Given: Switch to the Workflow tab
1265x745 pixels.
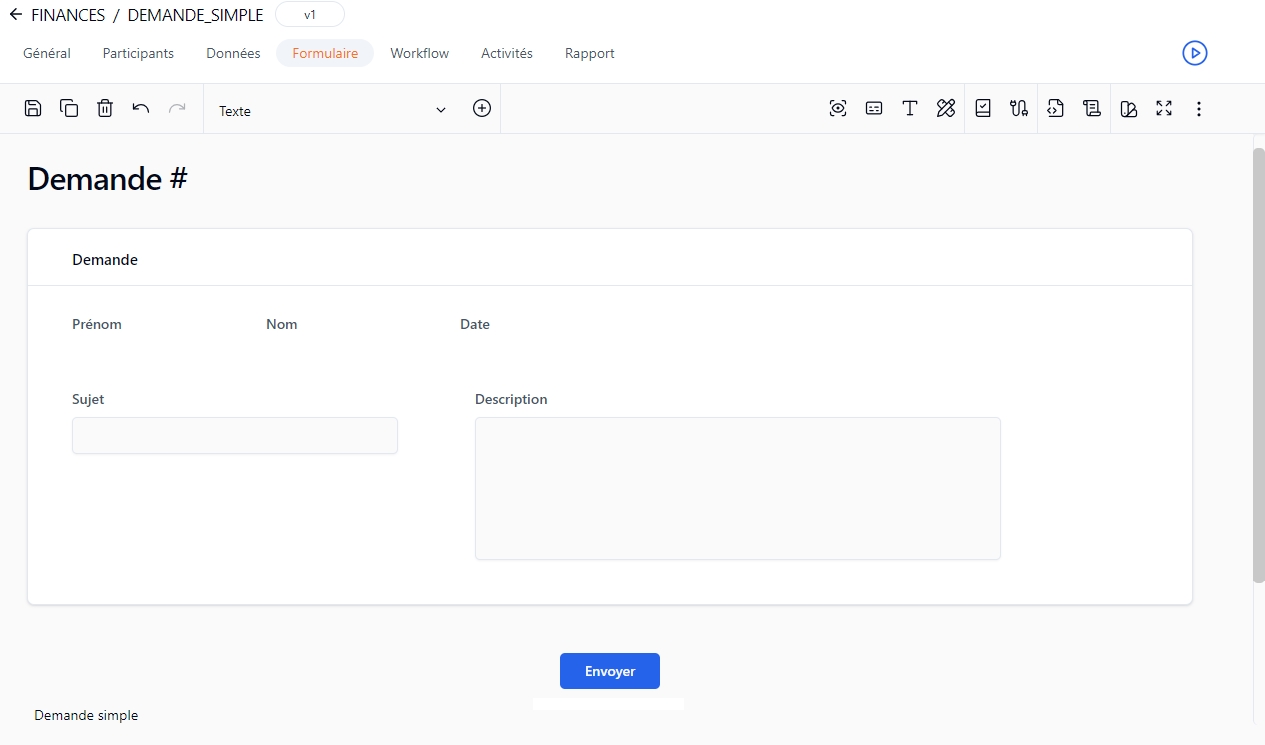Looking at the screenshot, I should click(x=419, y=53).
